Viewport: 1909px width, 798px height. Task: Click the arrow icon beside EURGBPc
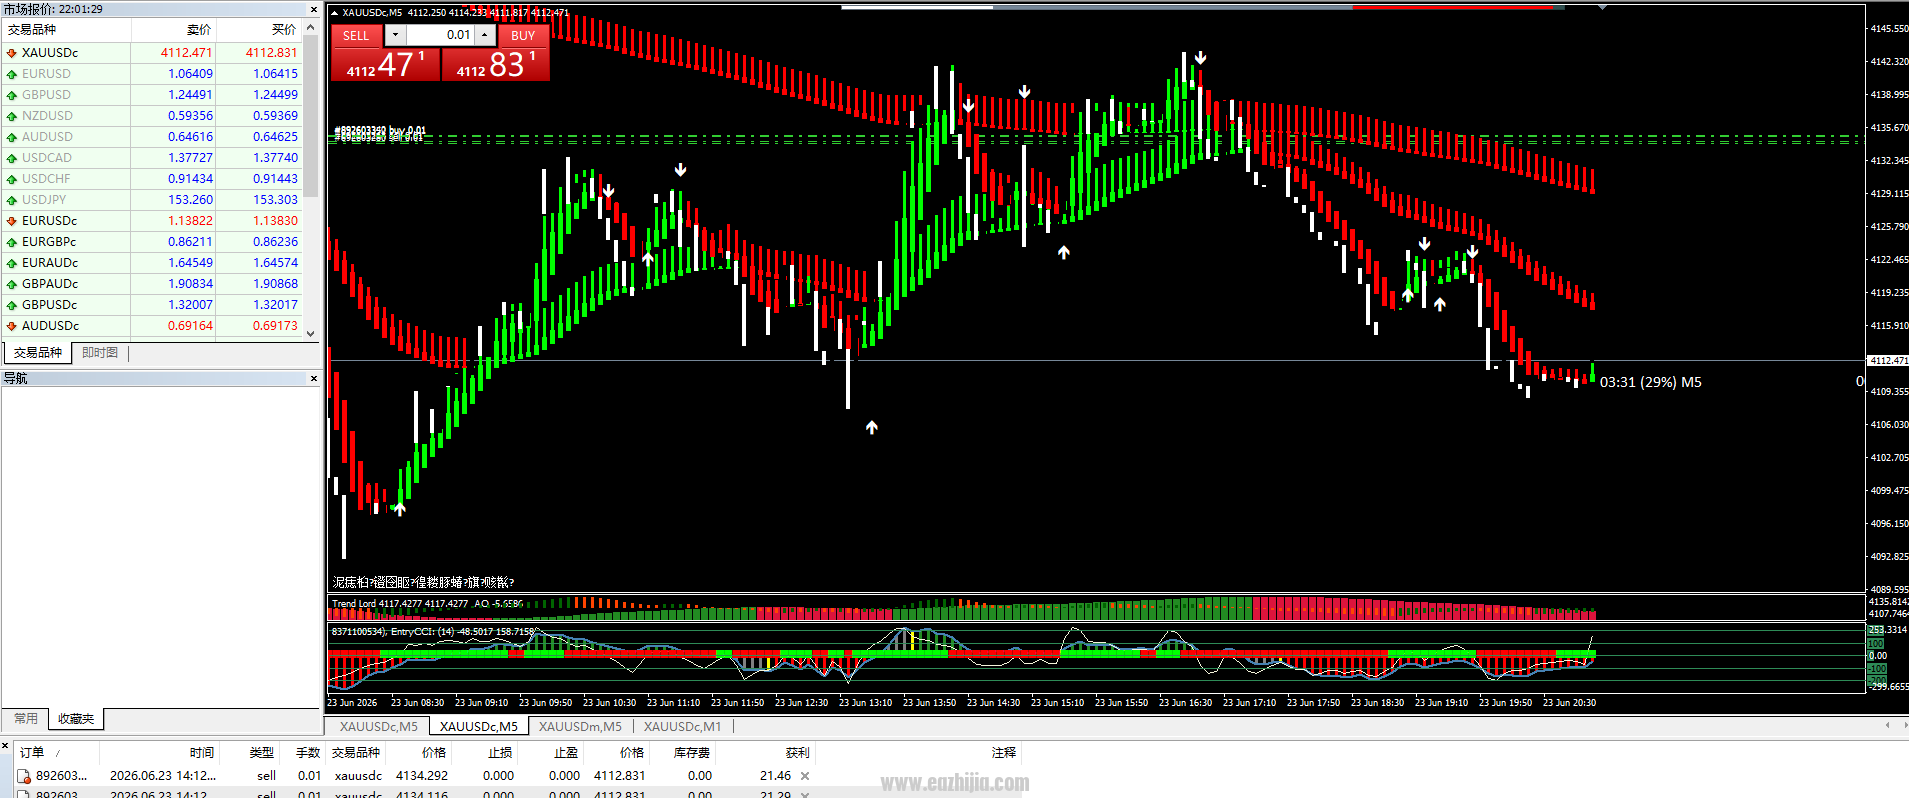(11, 242)
